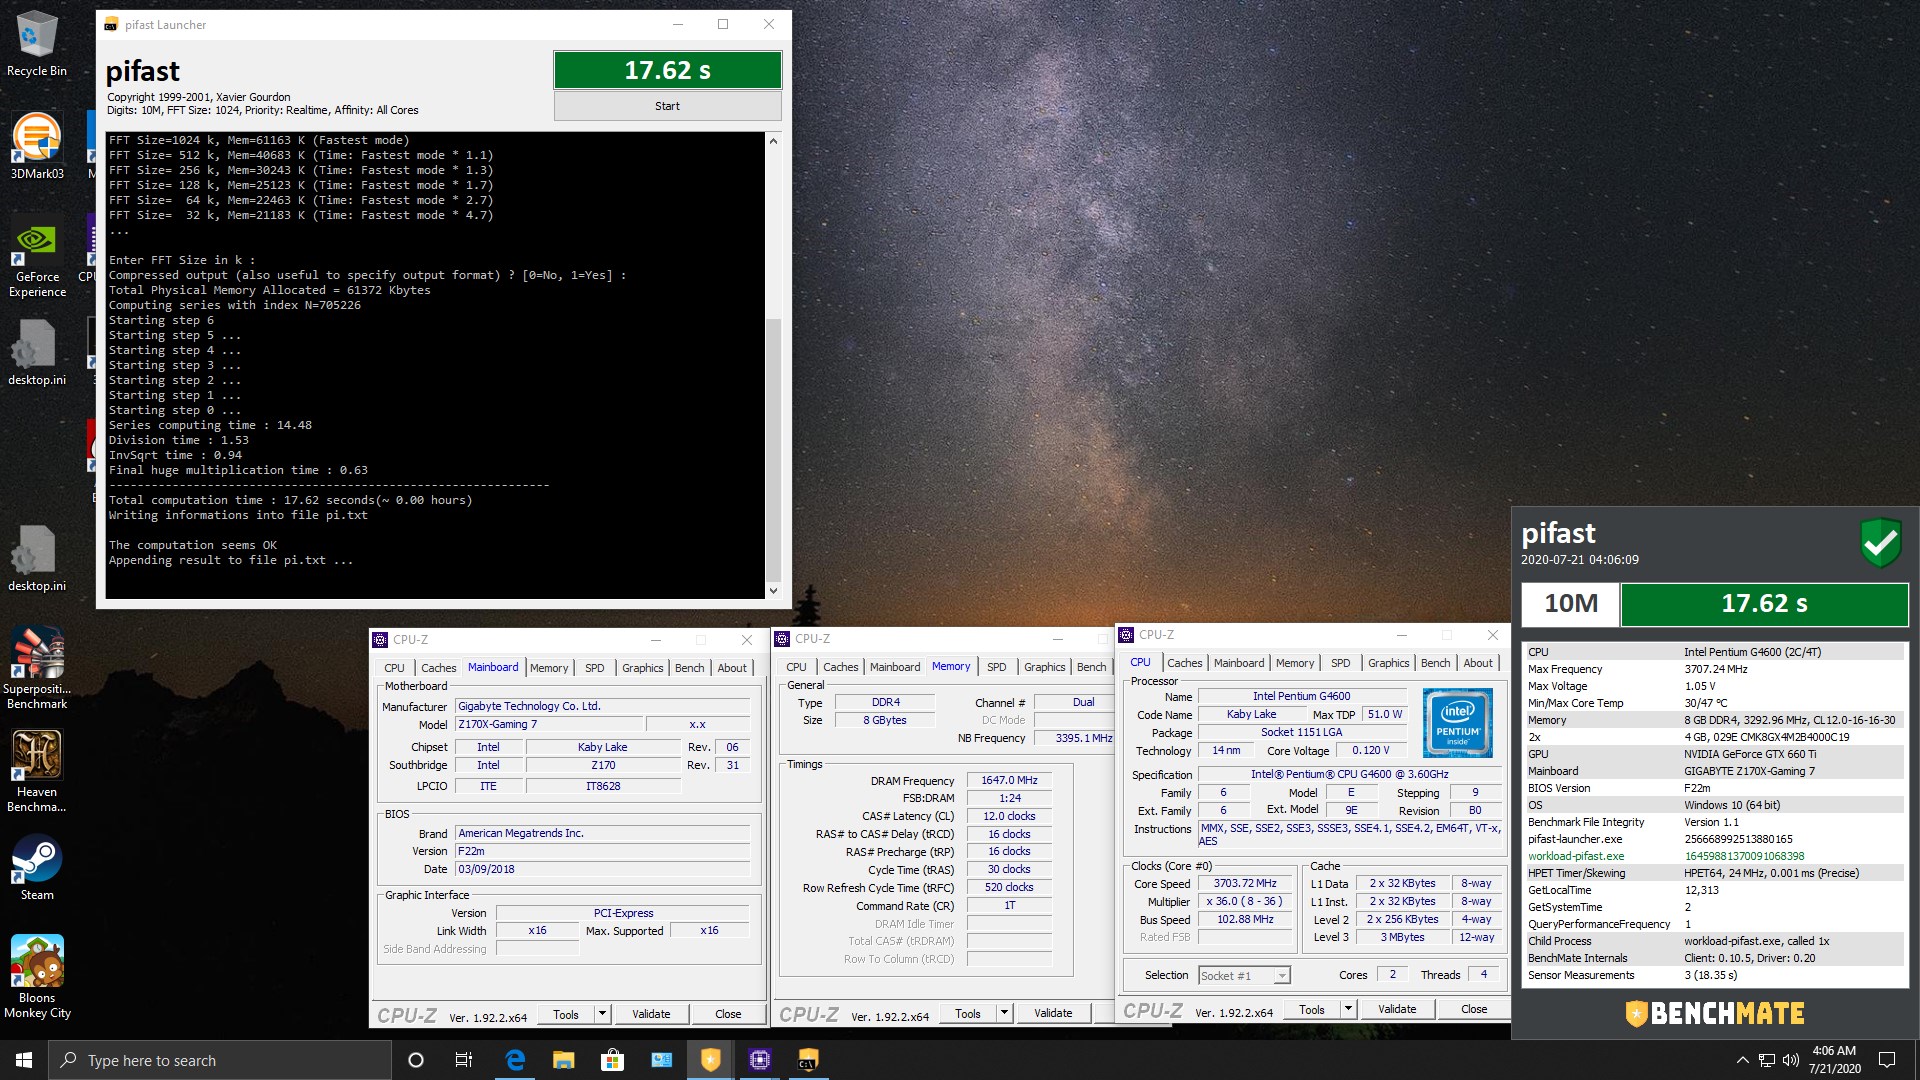Launch the Superposition Benchmark desktop icon
This screenshot has width=1920, height=1080.
click(37, 668)
